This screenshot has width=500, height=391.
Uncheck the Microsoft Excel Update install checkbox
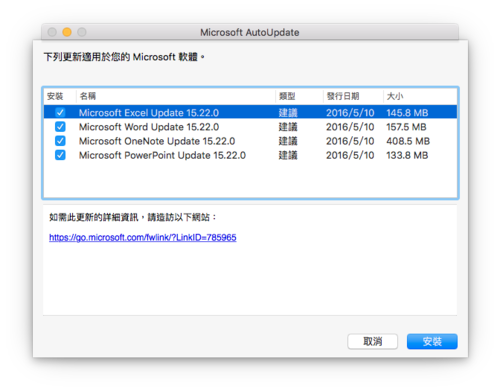tap(60, 113)
